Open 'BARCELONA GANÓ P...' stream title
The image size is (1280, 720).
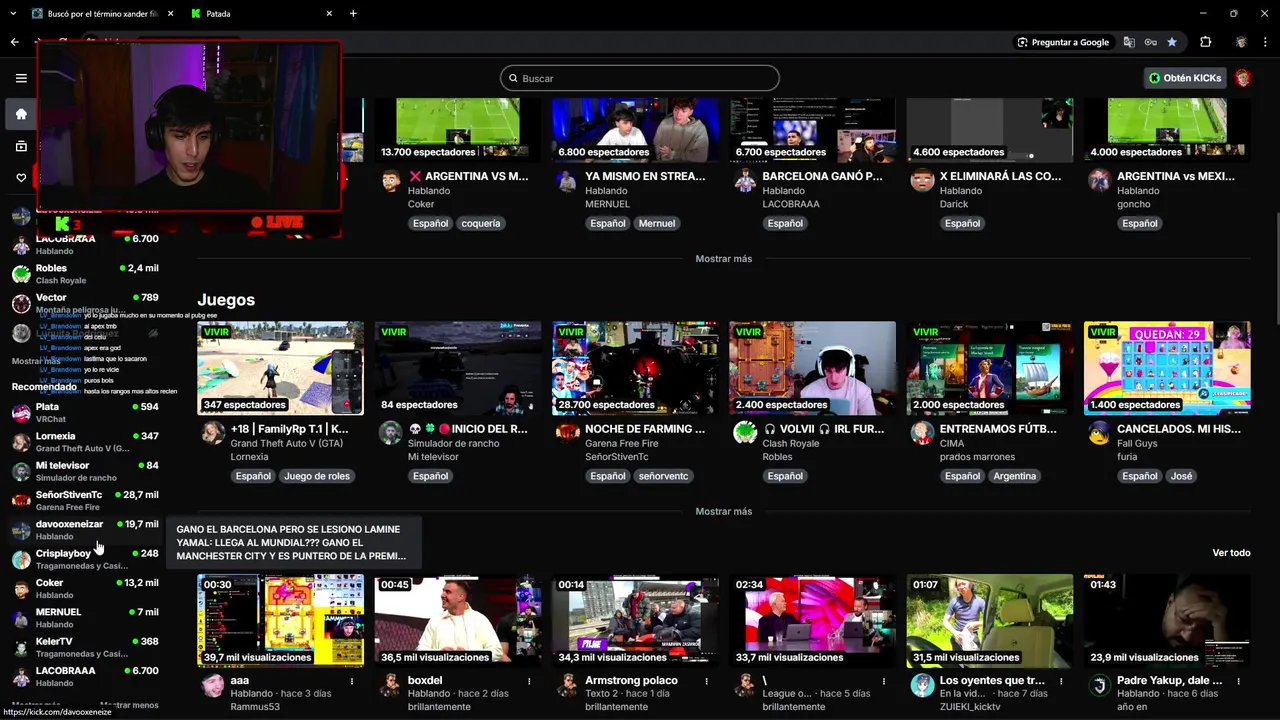tap(822, 176)
